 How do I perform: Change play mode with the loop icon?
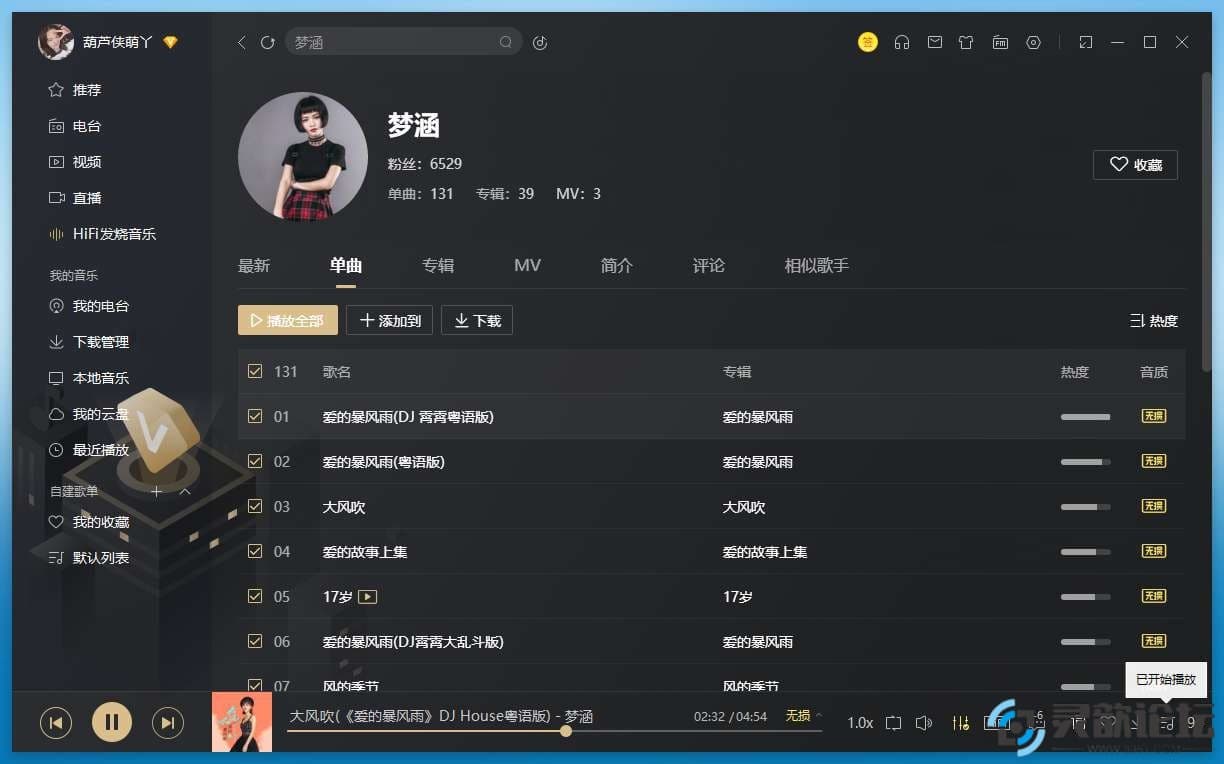coord(894,722)
